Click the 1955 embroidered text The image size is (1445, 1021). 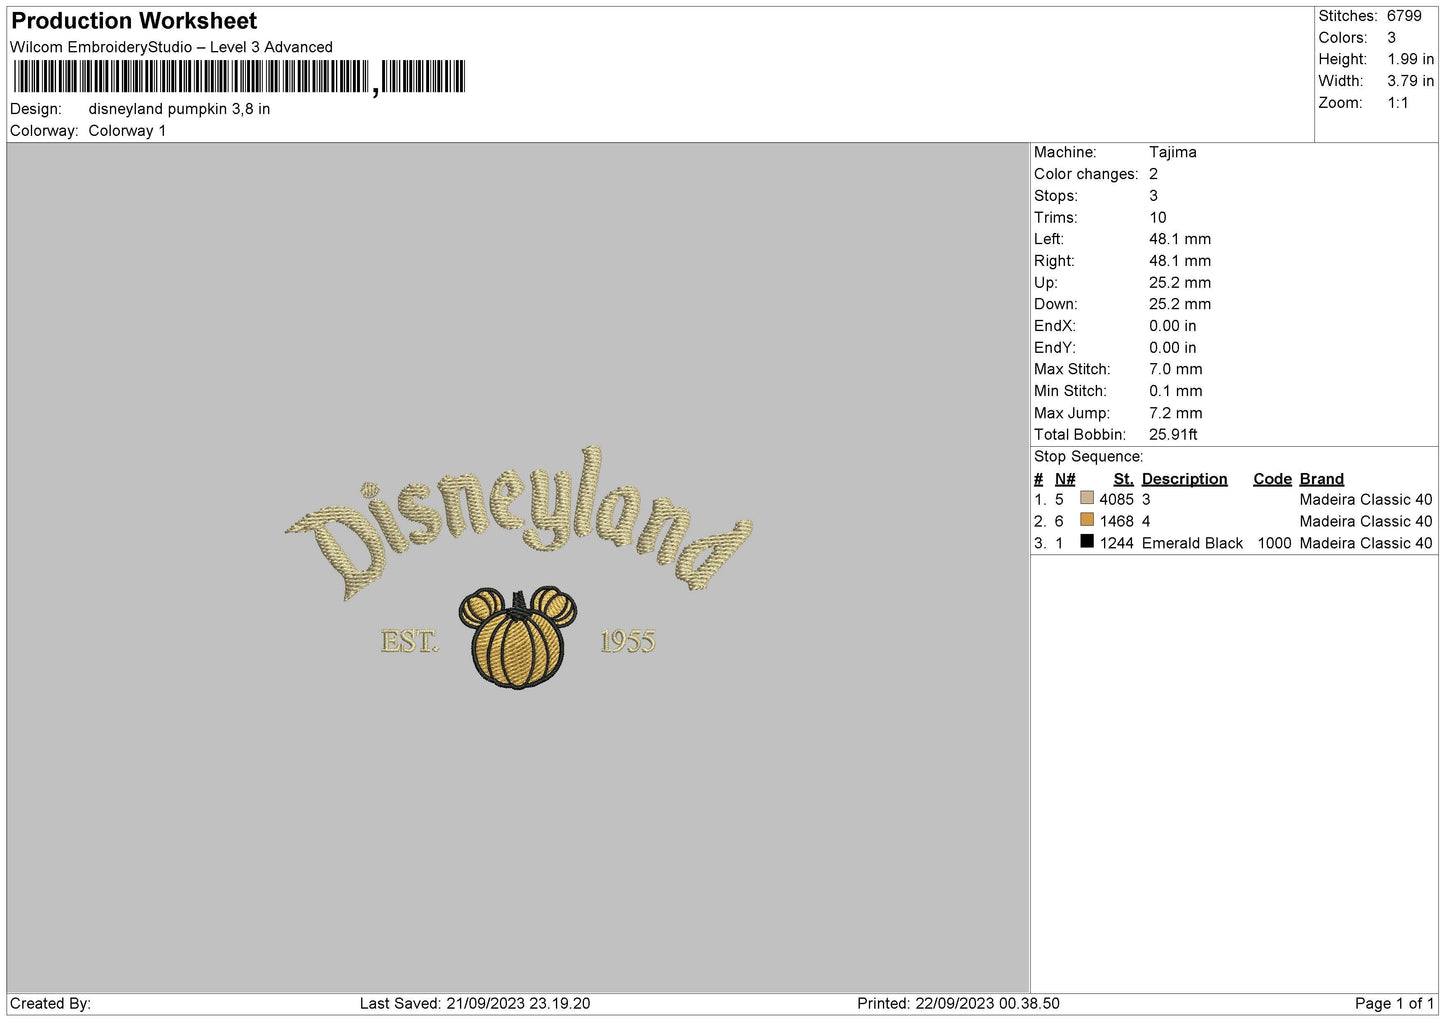627,642
